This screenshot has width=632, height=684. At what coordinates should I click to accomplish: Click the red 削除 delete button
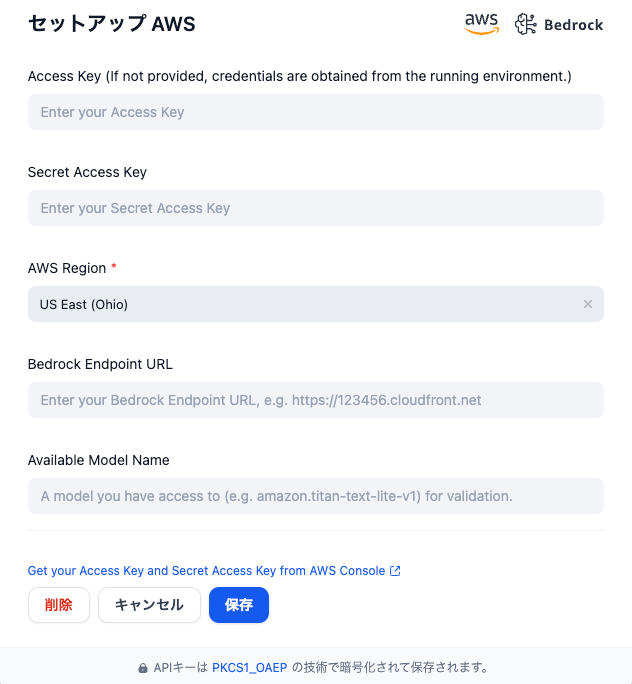59,605
